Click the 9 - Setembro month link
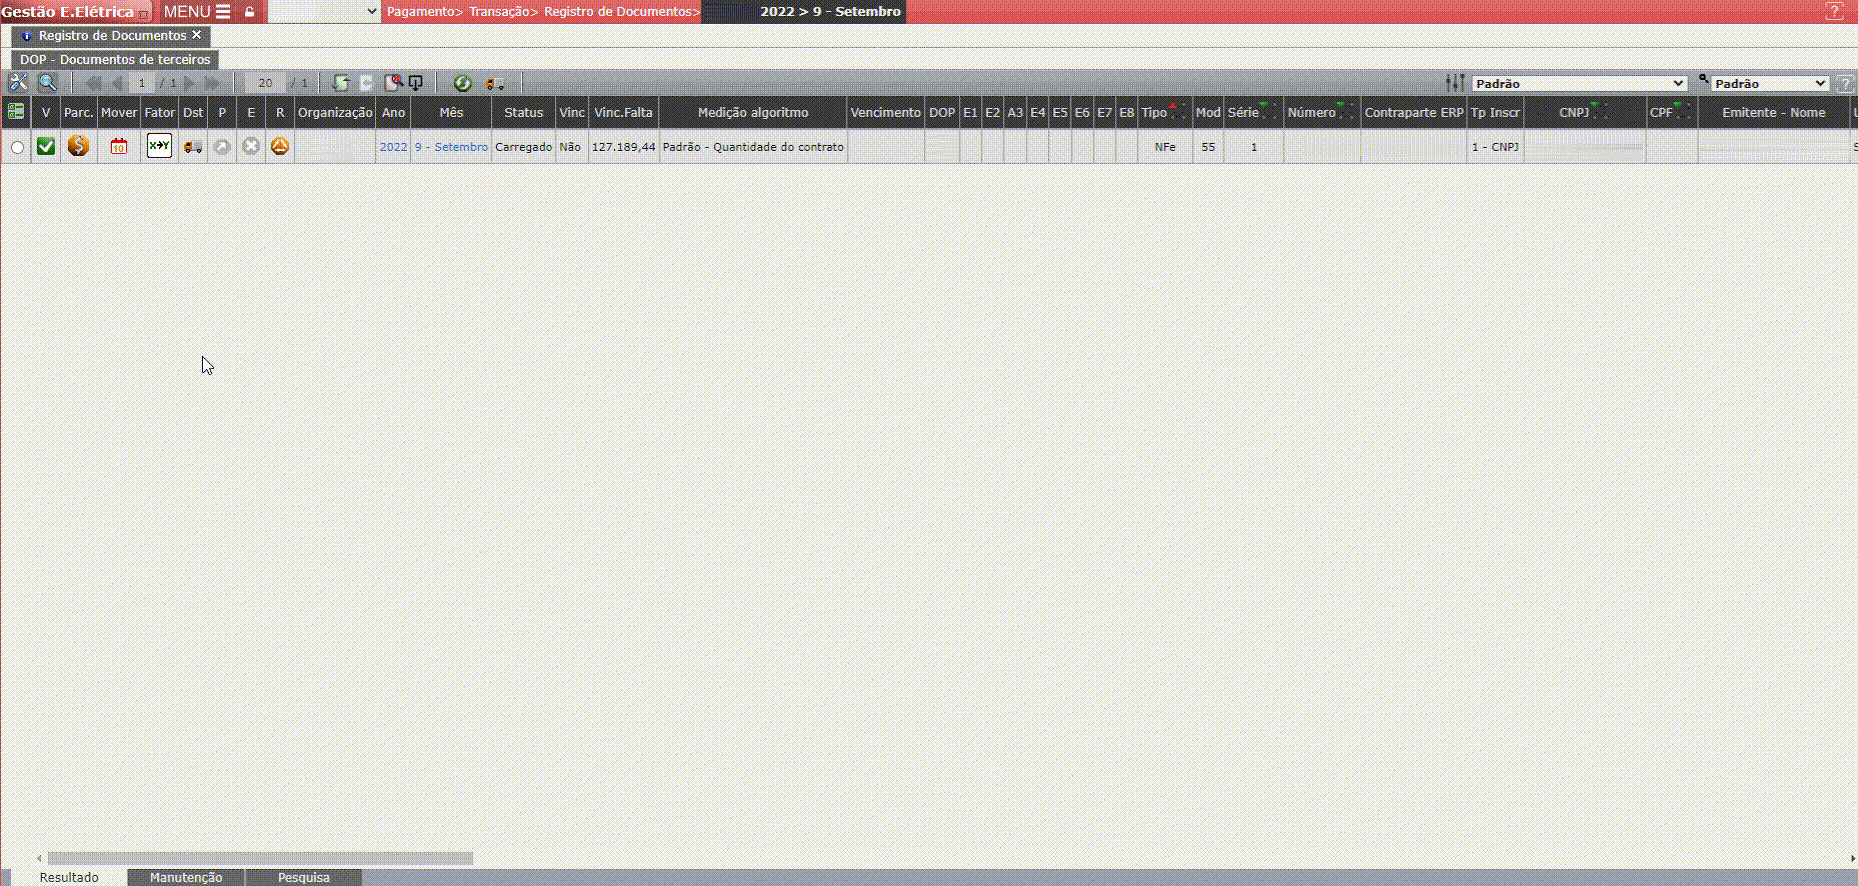The width and height of the screenshot is (1858, 886). (x=451, y=147)
